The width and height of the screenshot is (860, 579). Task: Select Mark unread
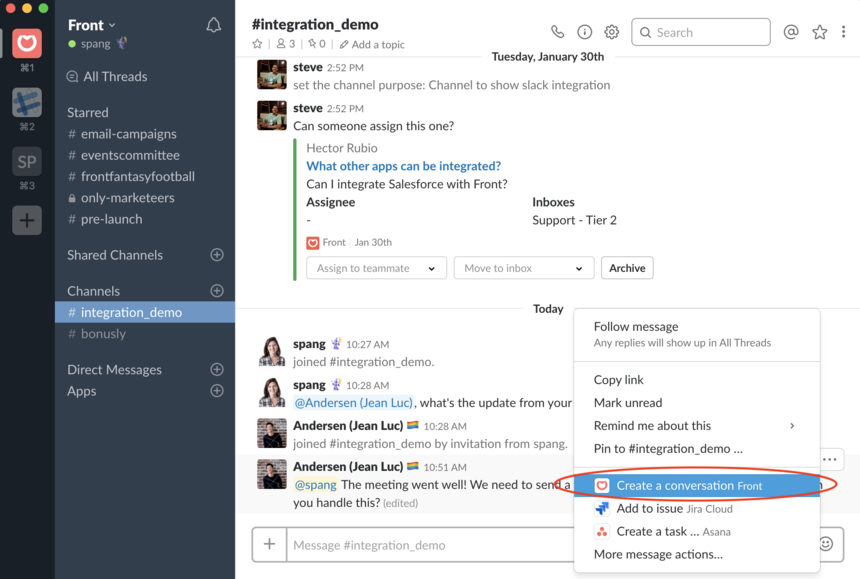point(697,403)
